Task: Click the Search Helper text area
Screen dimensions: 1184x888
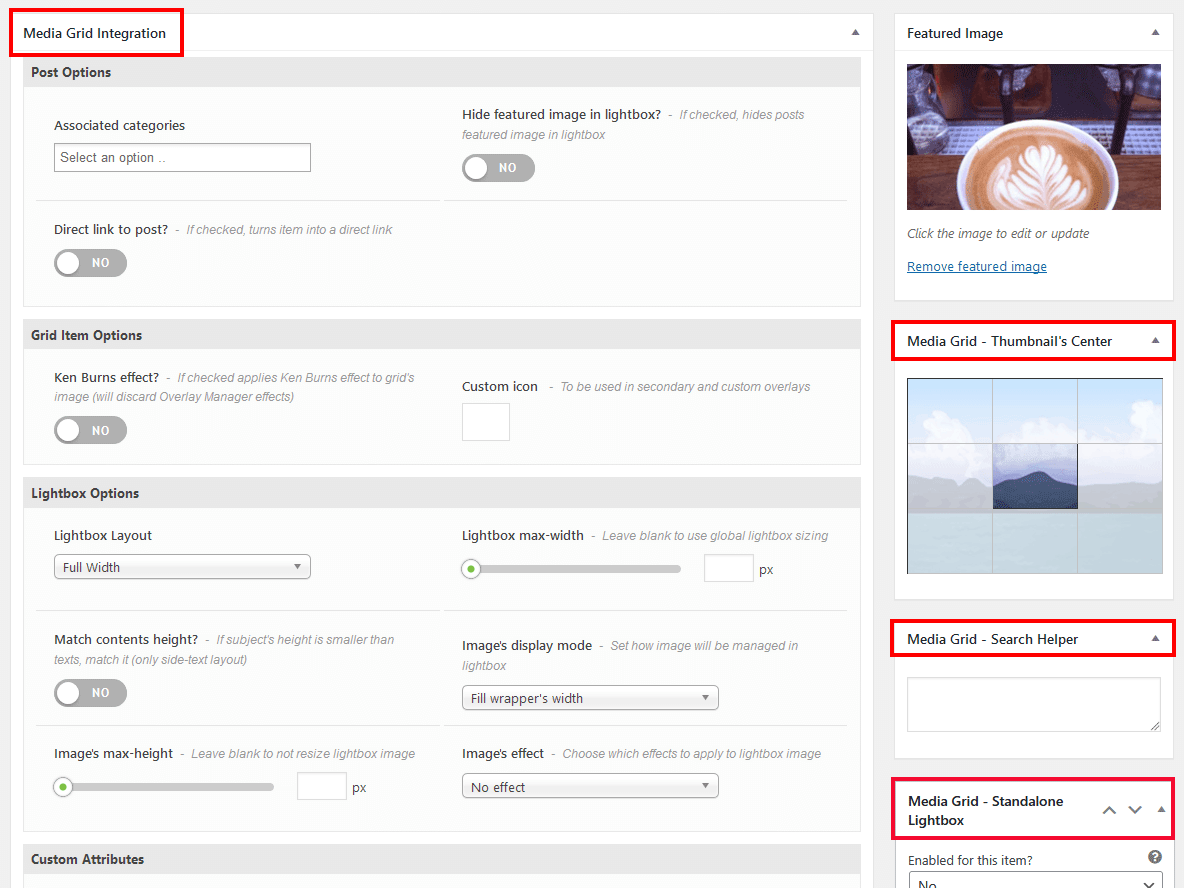Action: point(1033,704)
